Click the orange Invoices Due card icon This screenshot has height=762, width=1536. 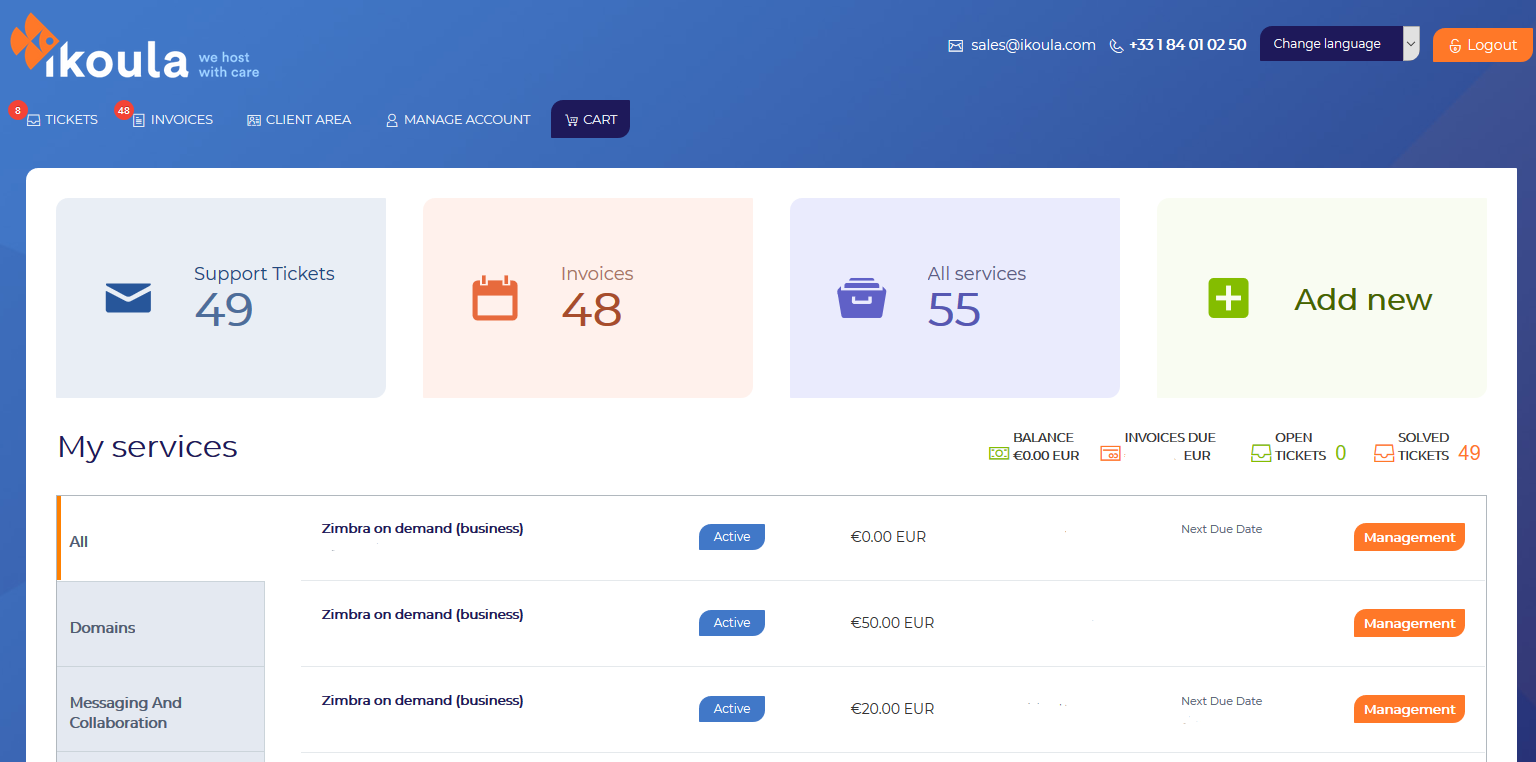[1110, 453]
